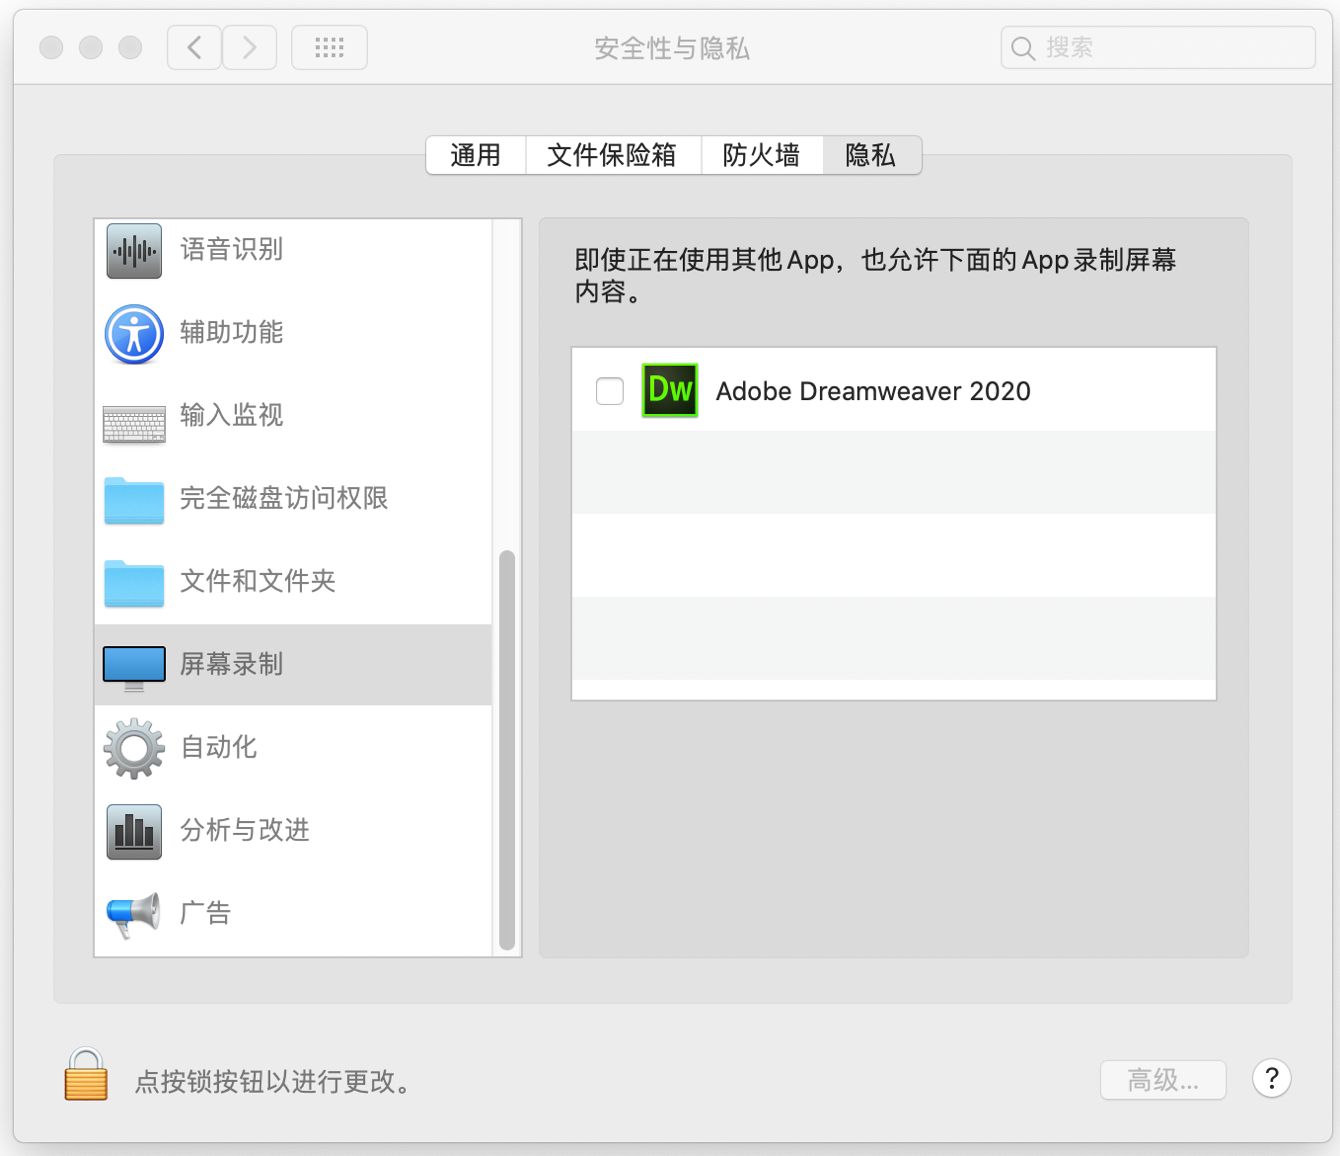The image size is (1340, 1156).
Task: Select the 分析与改进 chart icon
Action: pyautogui.click(x=133, y=830)
